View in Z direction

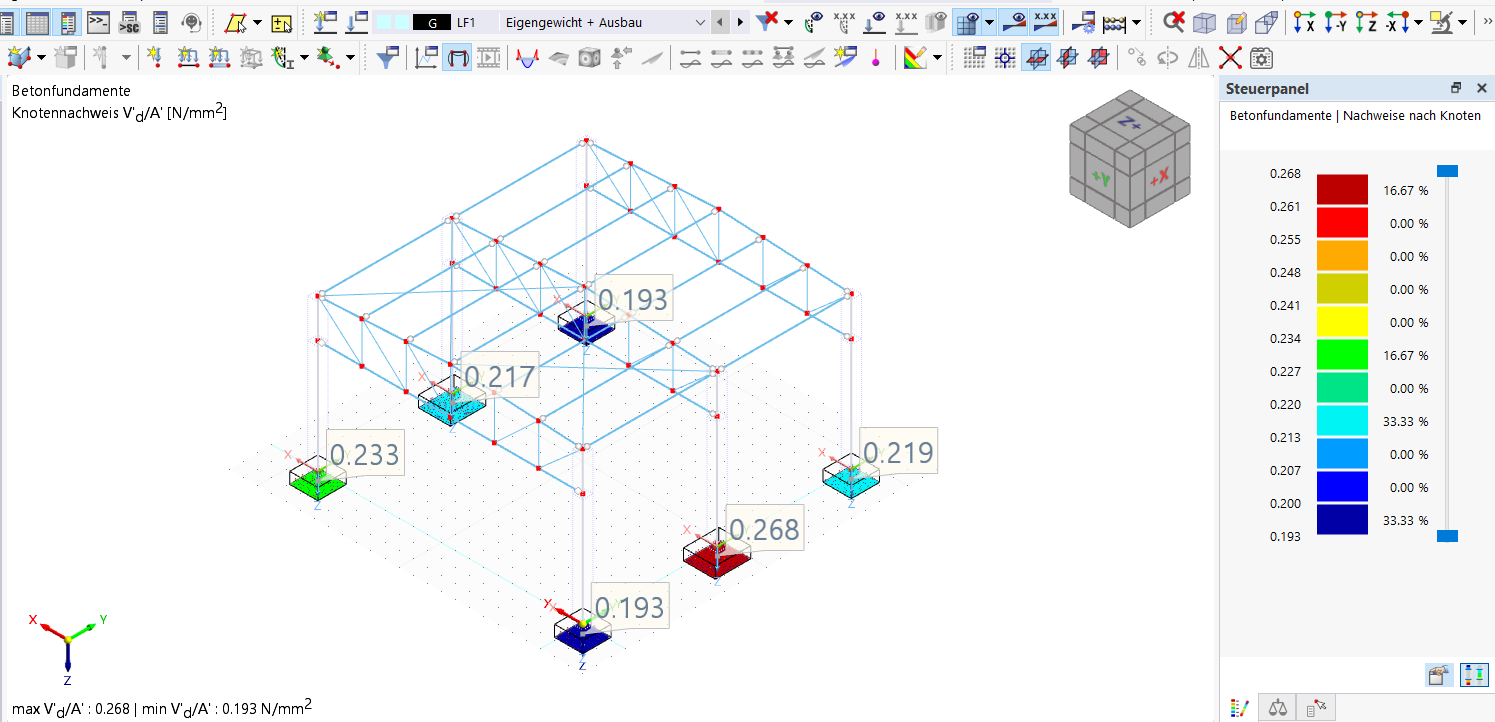point(1366,21)
